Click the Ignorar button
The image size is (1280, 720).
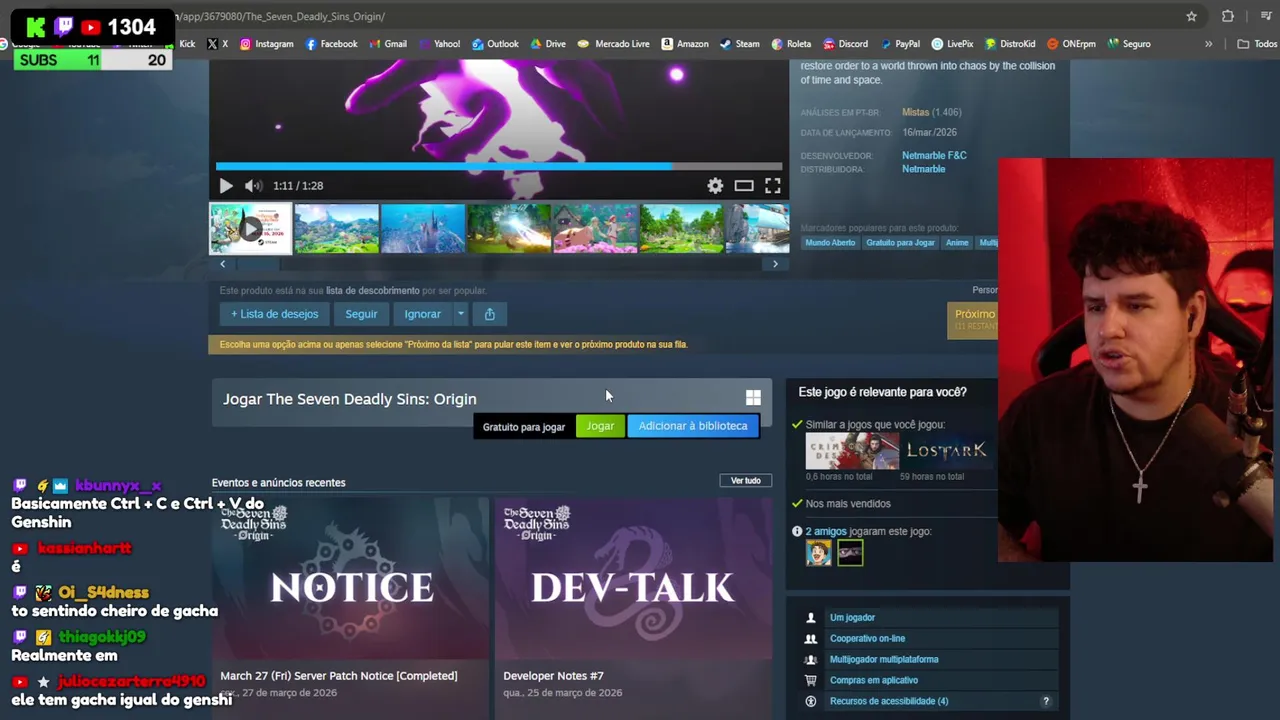(422, 314)
